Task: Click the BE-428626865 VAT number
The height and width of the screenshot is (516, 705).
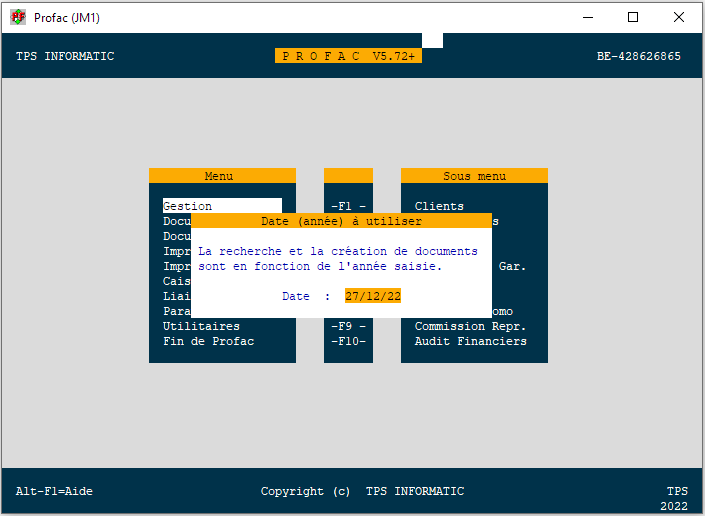Action: tap(638, 56)
